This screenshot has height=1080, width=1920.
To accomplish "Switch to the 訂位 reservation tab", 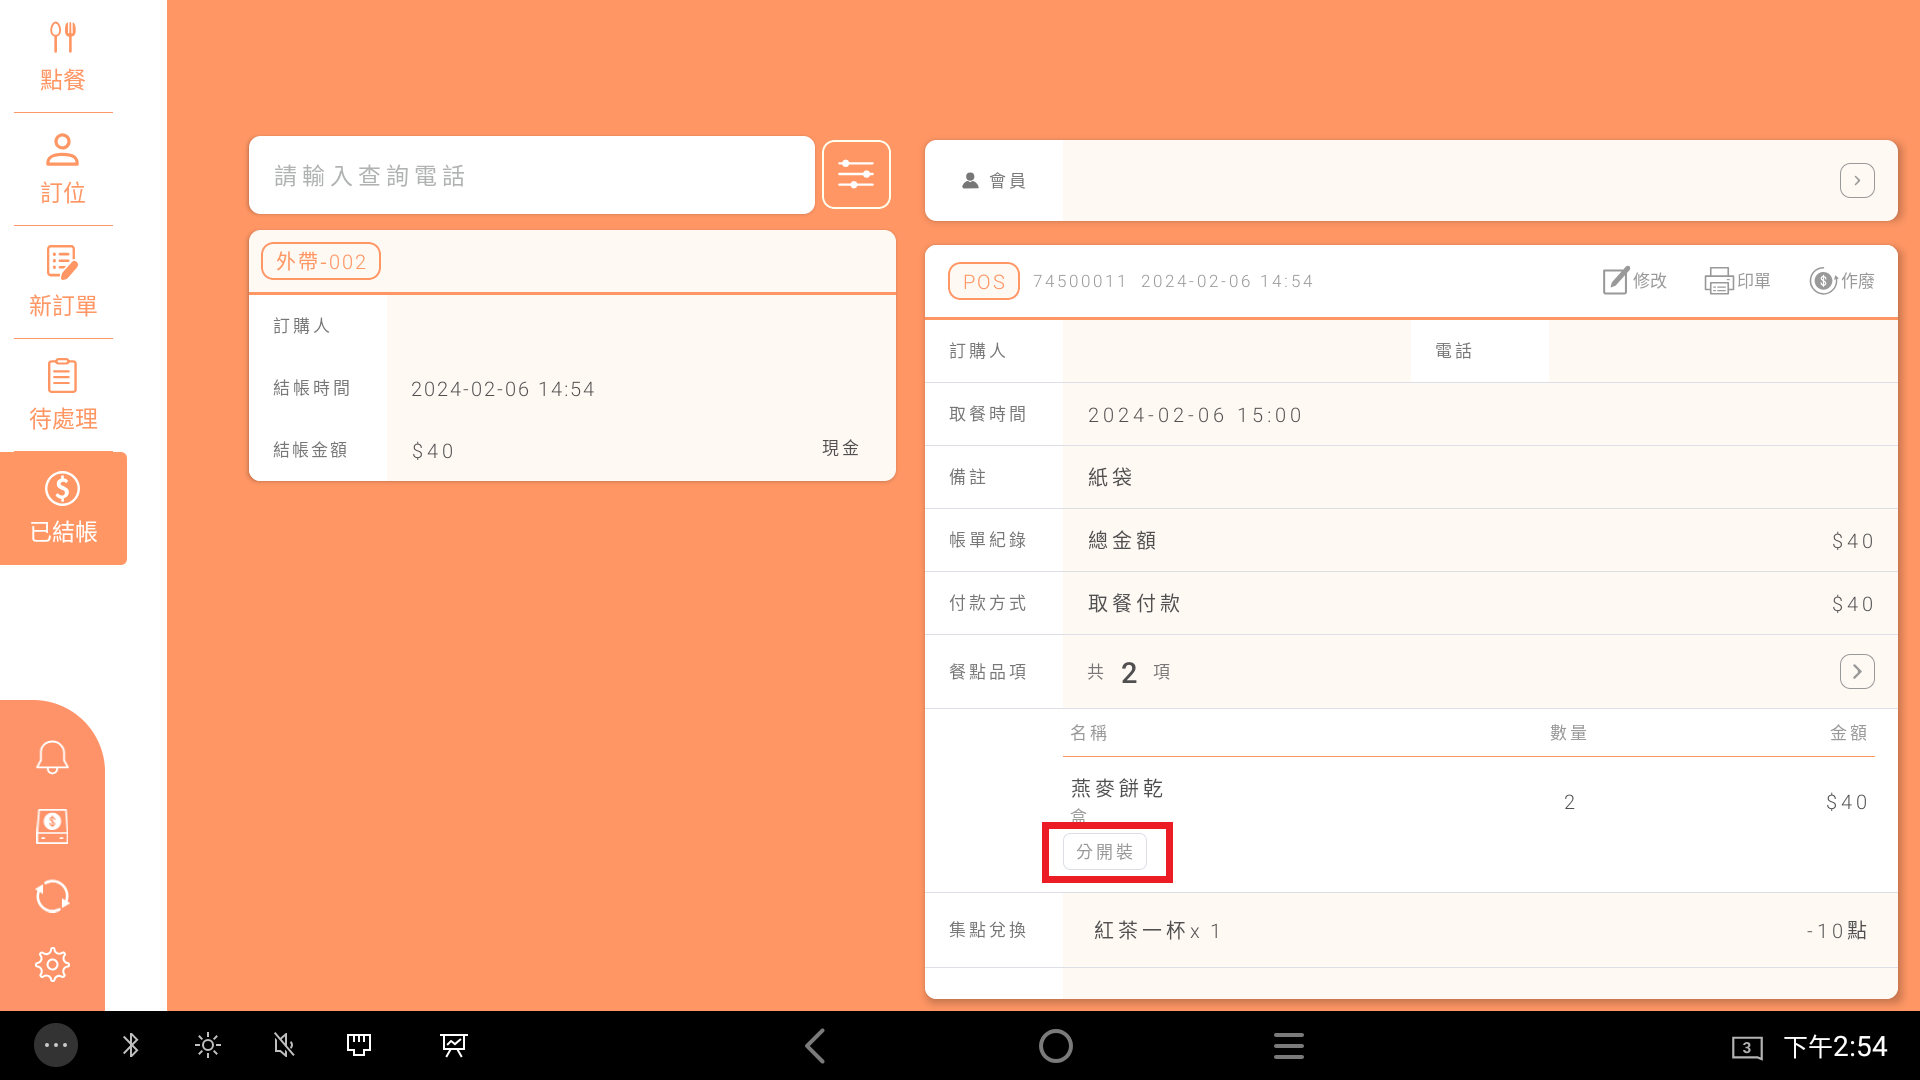I will [x=63, y=169].
